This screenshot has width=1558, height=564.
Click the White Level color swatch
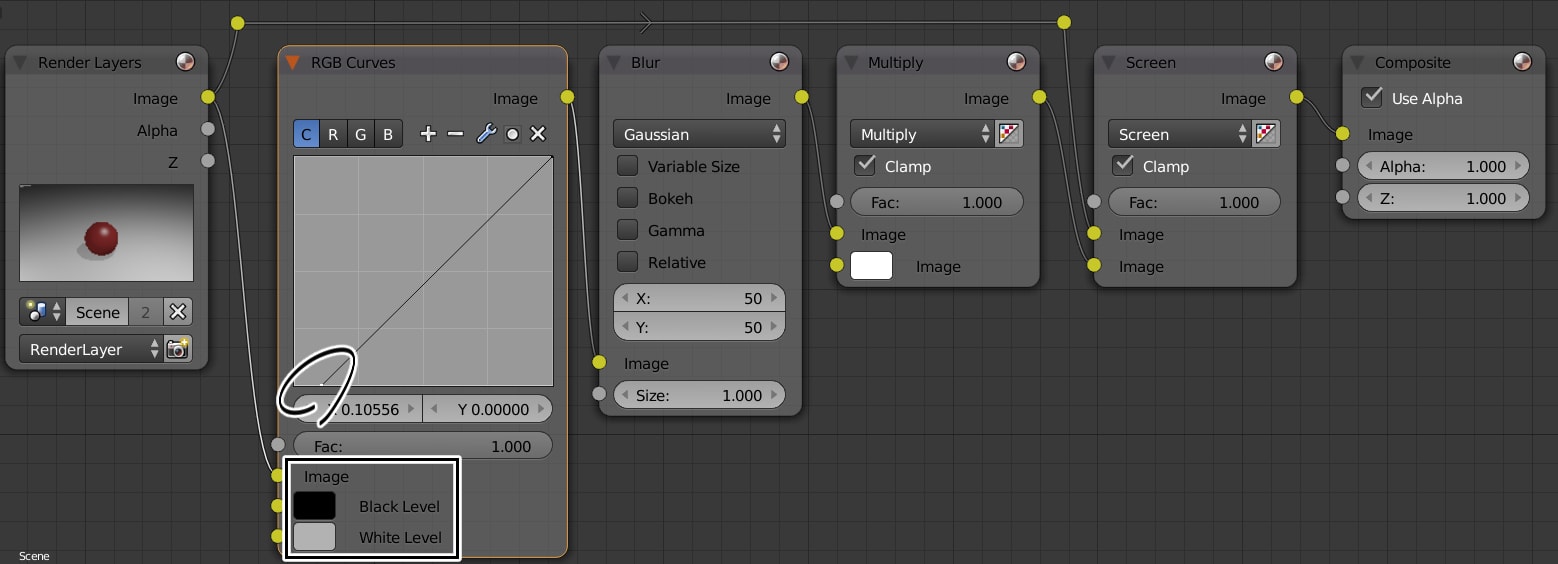pyautogui.click(x=314, y=537)
